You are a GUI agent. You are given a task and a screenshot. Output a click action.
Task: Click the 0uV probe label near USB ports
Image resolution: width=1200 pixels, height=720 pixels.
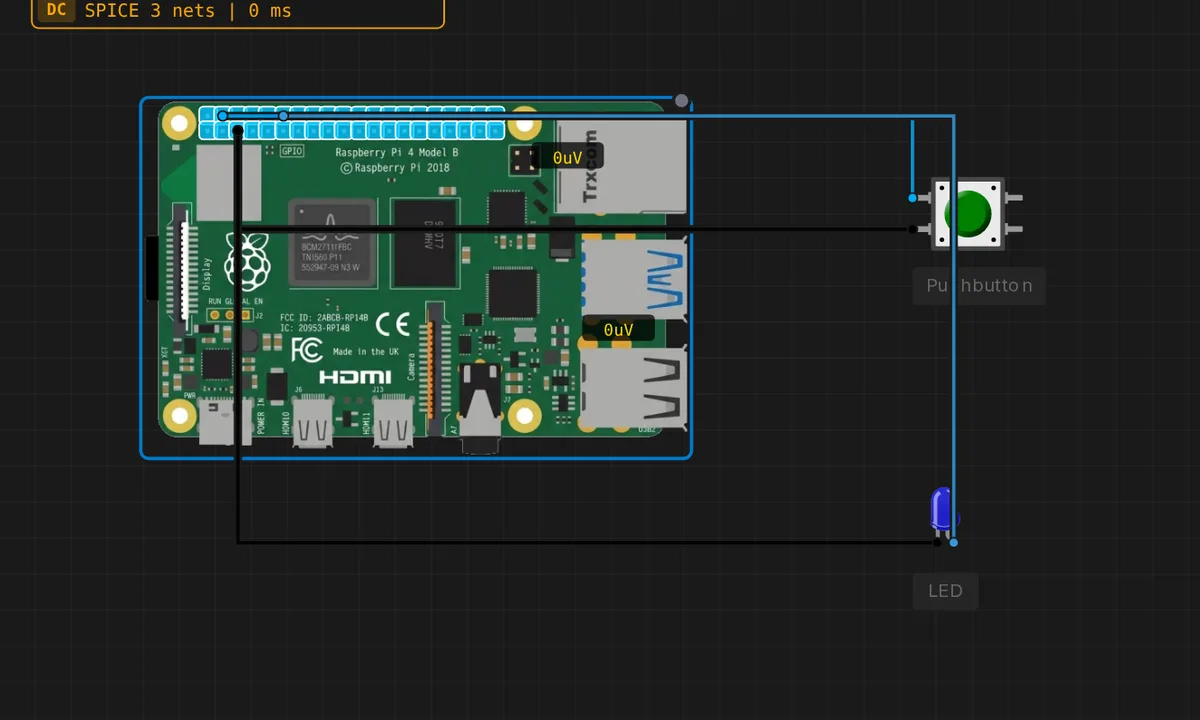619,329
